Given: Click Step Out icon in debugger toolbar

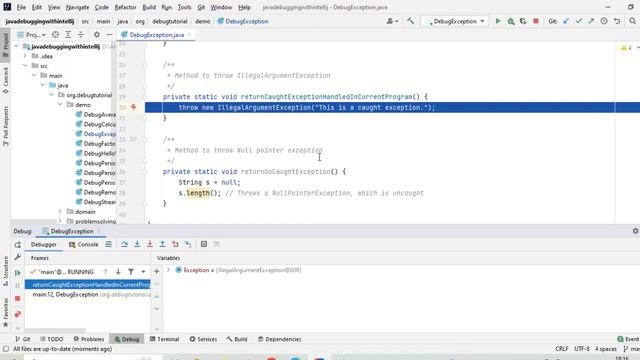Looking at the screenshot, I should (x=162, y=244).
